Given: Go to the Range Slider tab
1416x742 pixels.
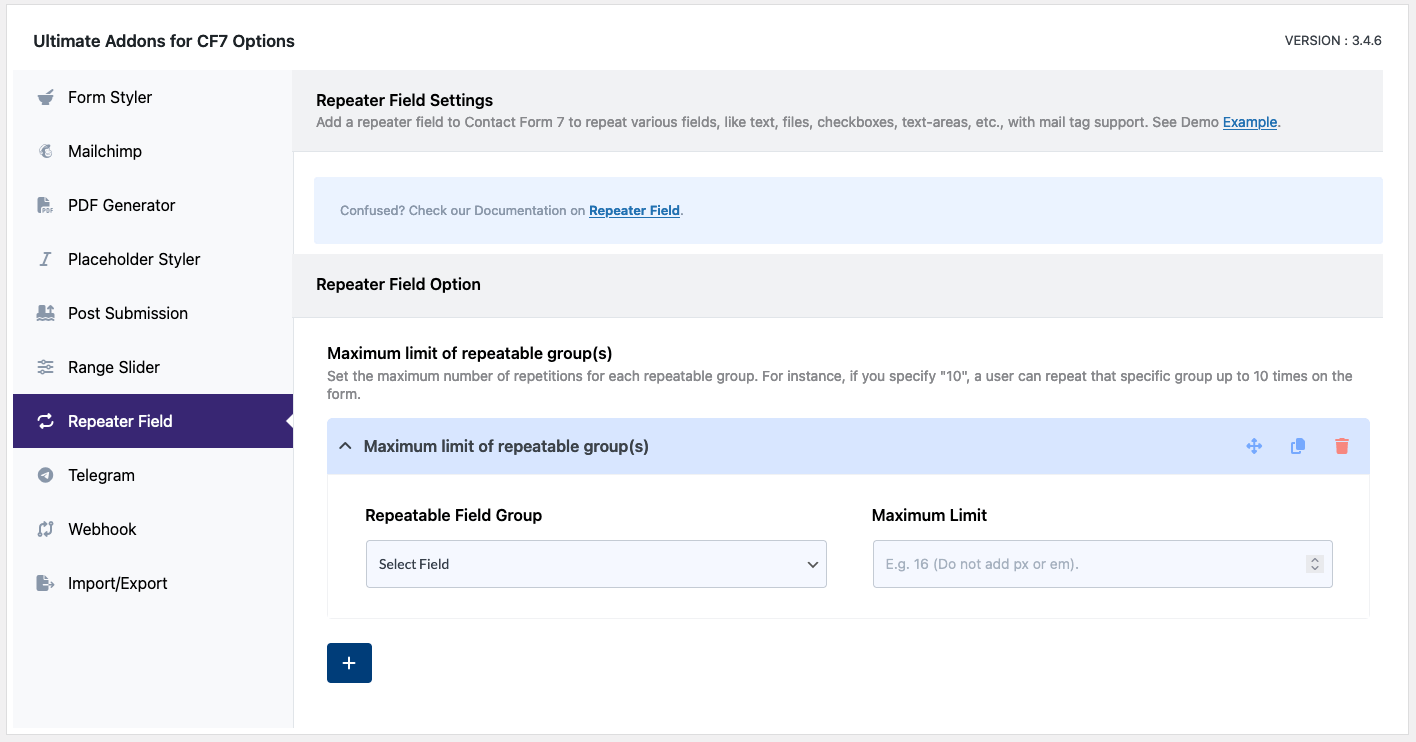Looking at the screenshot, I should point(153,367).
